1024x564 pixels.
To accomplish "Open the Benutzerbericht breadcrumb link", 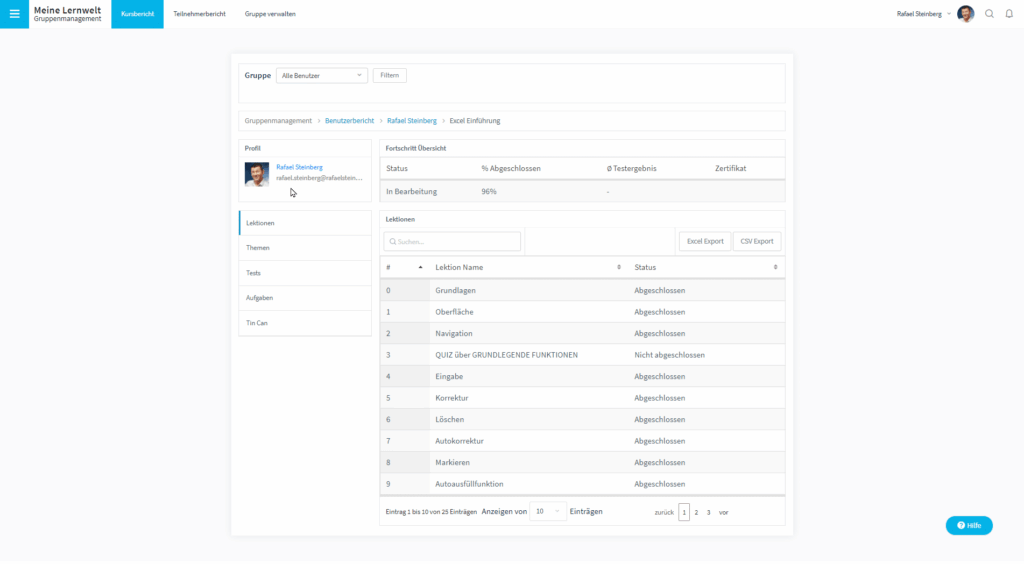I will point(349,121).
